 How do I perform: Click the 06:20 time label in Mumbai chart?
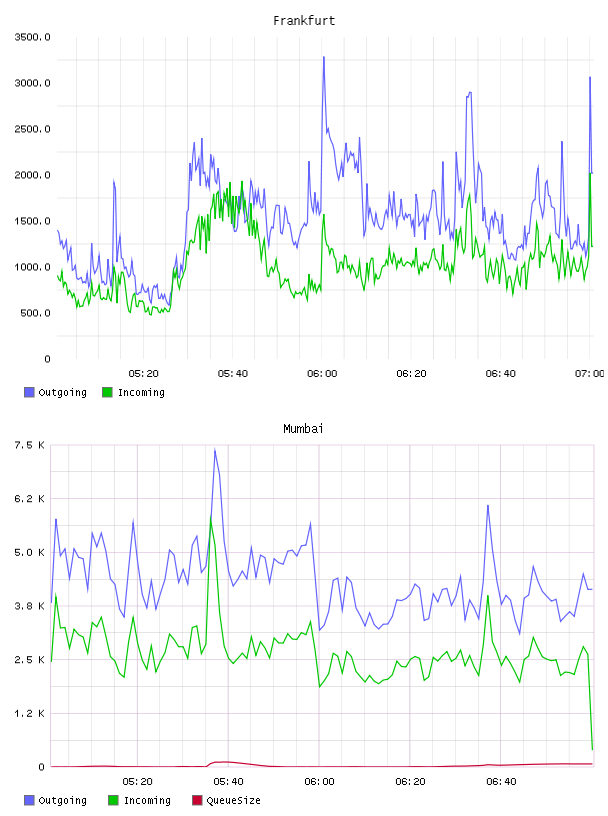click(410, 782)
